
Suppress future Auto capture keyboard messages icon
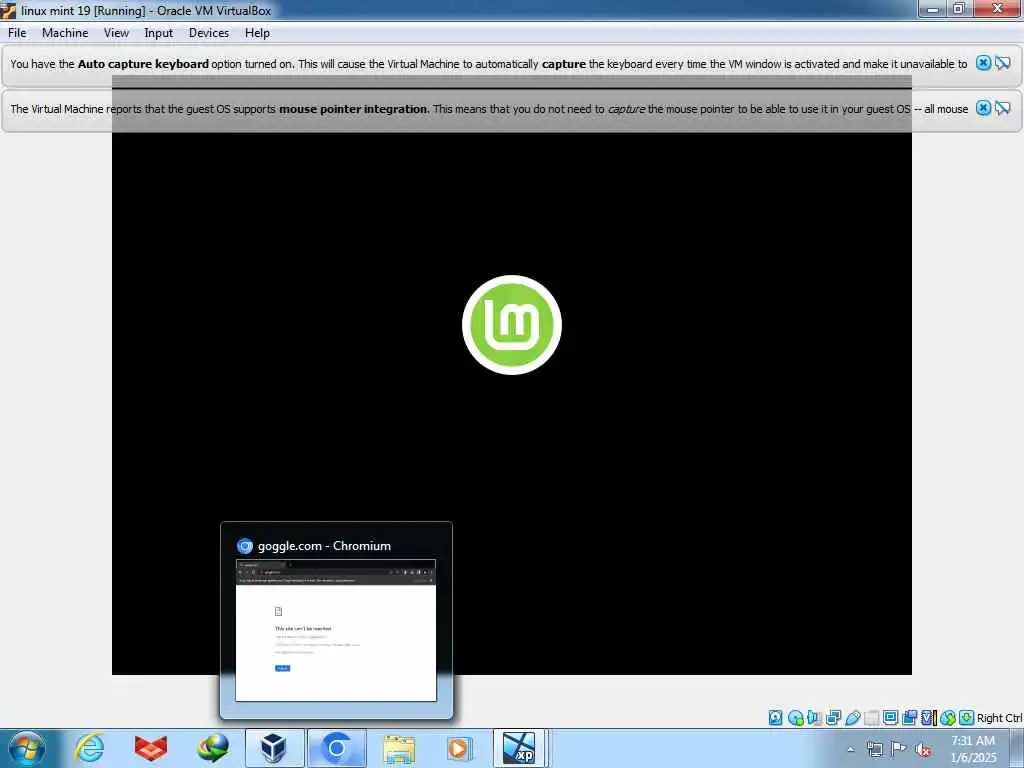pyautogui.click(x=1002, y=63)
